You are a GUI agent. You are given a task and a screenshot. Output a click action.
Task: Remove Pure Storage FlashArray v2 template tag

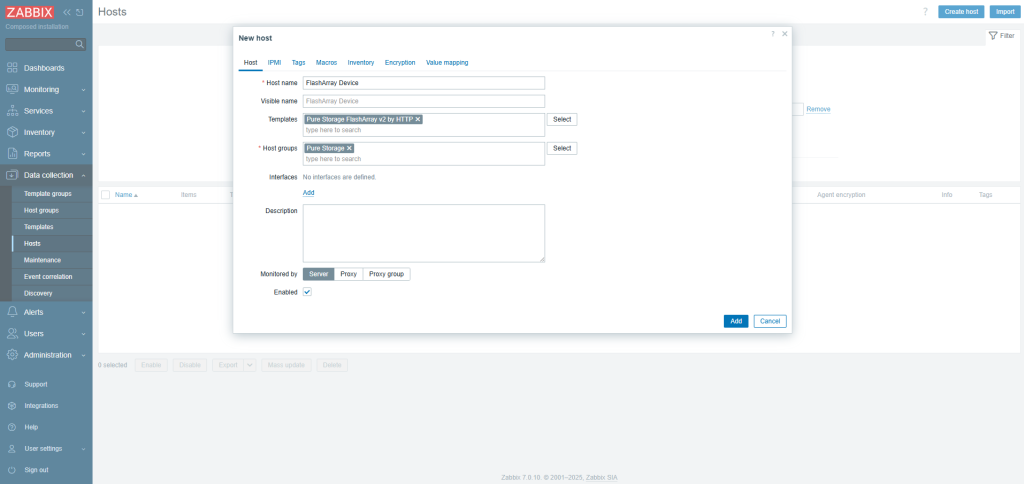[418, 120]
